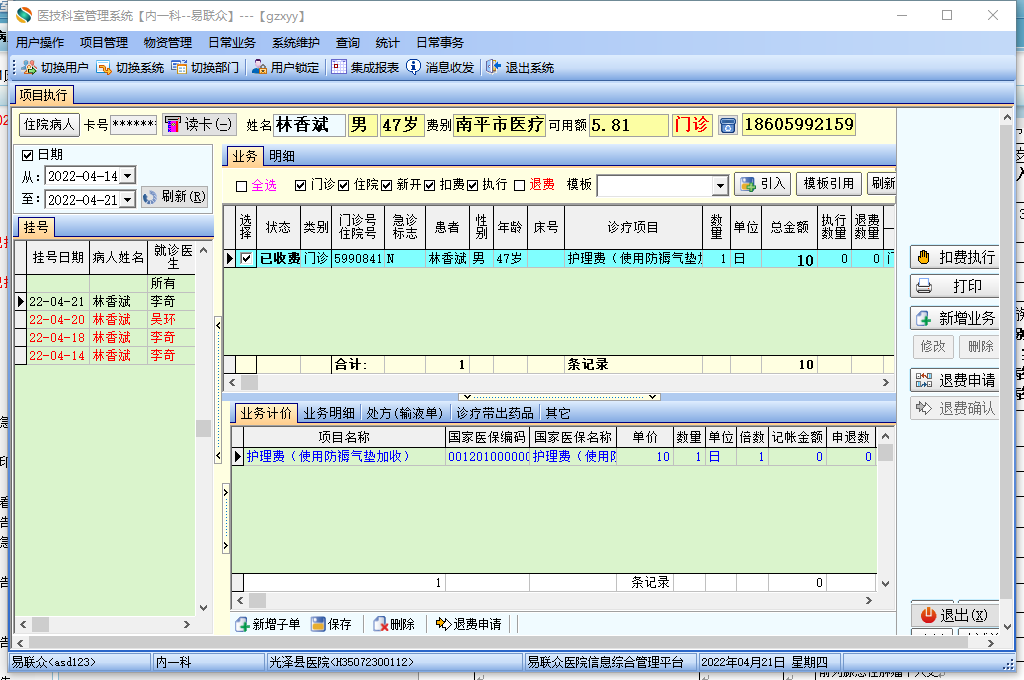This screenshot has width=1024, height=680.
Task: Click right arrow of business table scrollbar
Action: [886, 382]
